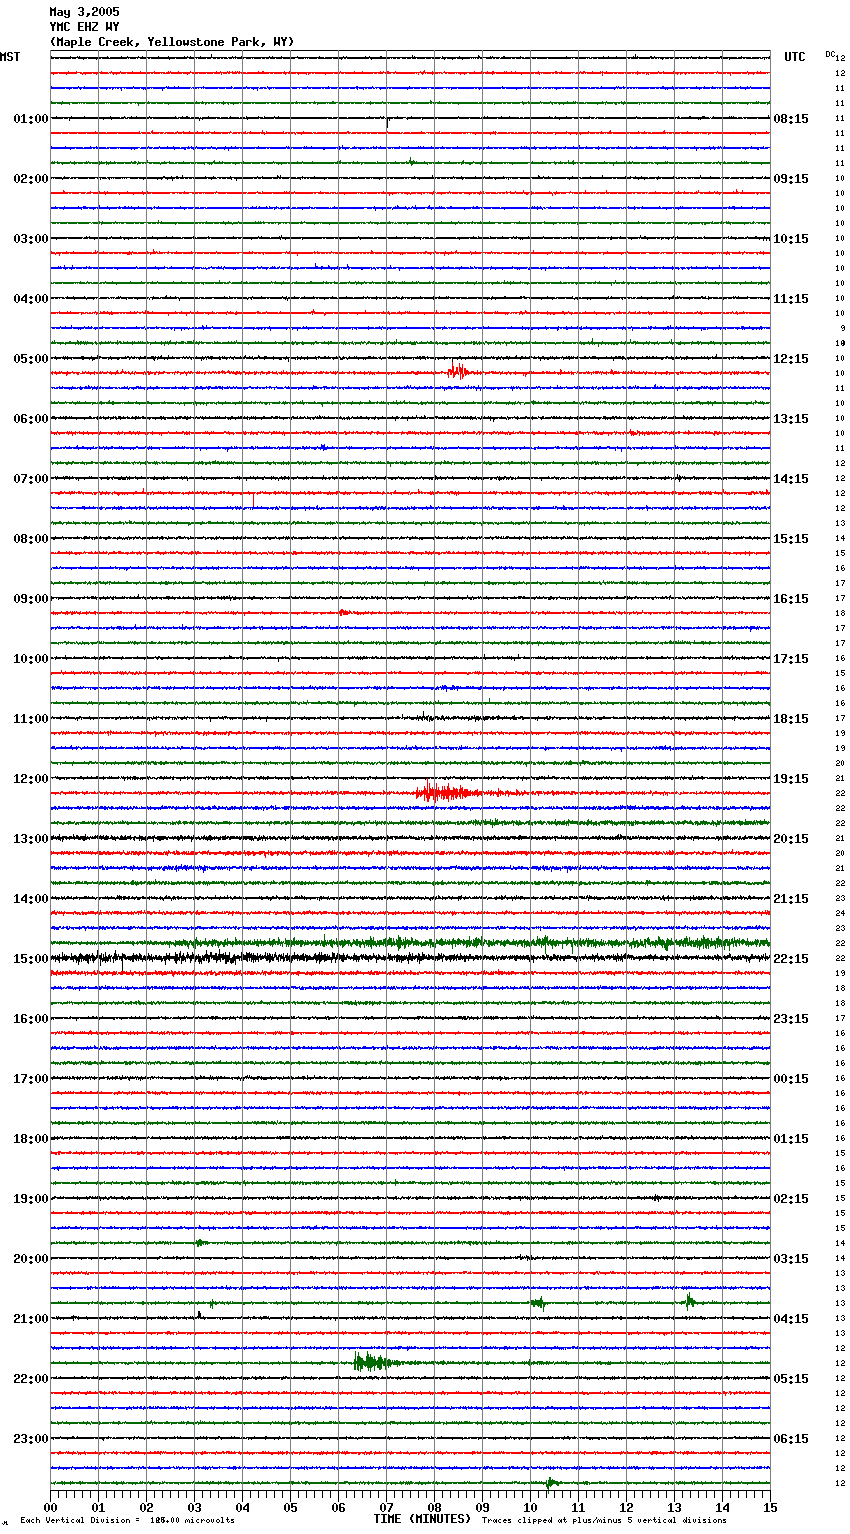Select the '03:00' MST hour label
Image resolution: width=850 pixels, height=1534 pixels.
tap(31, 239)
